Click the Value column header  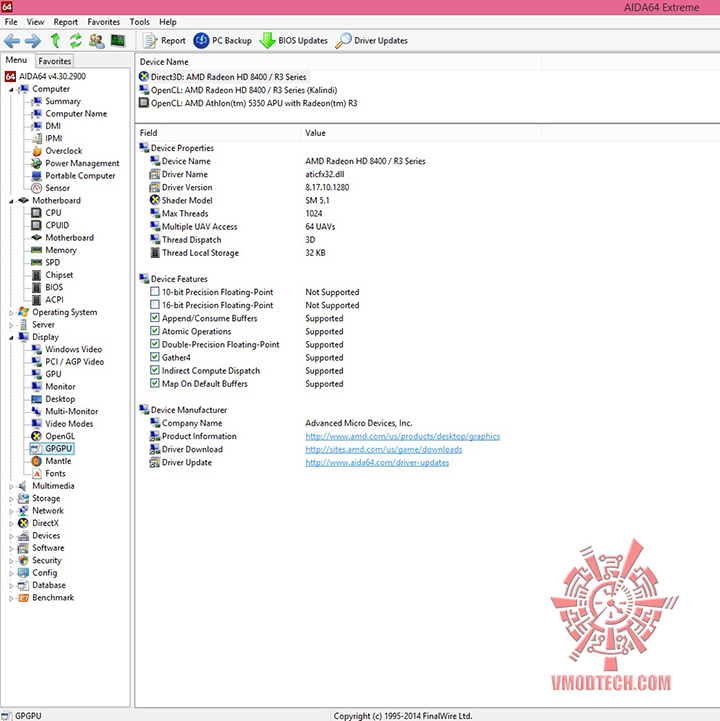tap(422, 133)
